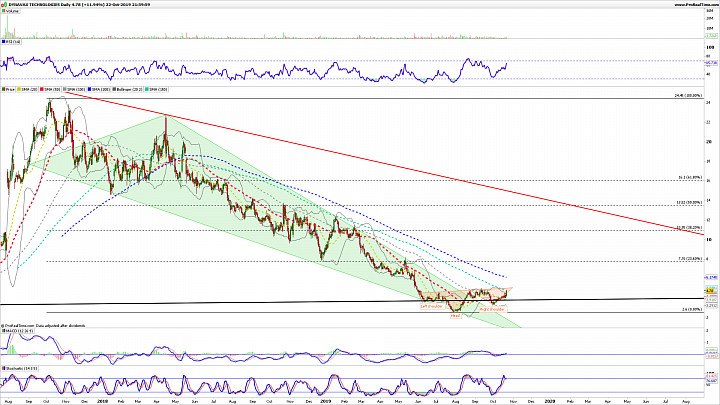Click the 38.20% Fibonacci level label

tap(689, 227)
